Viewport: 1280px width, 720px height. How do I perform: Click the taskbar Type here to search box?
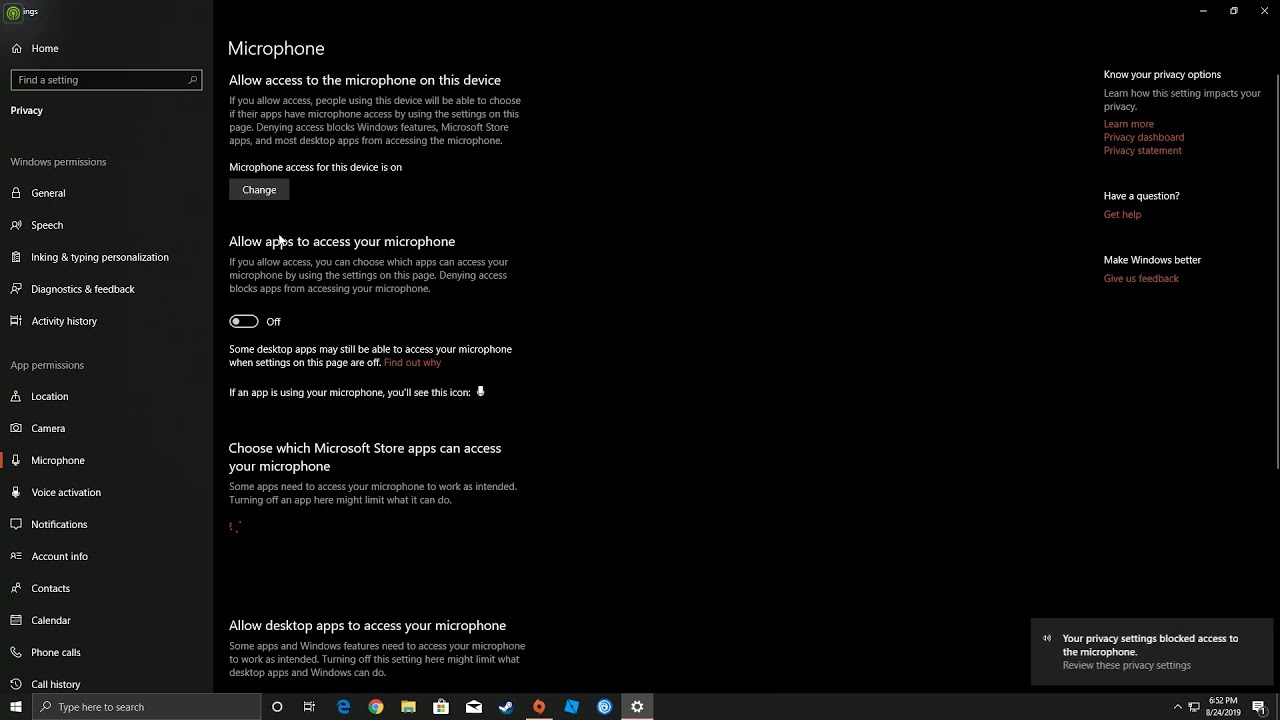tap(146, 707)
